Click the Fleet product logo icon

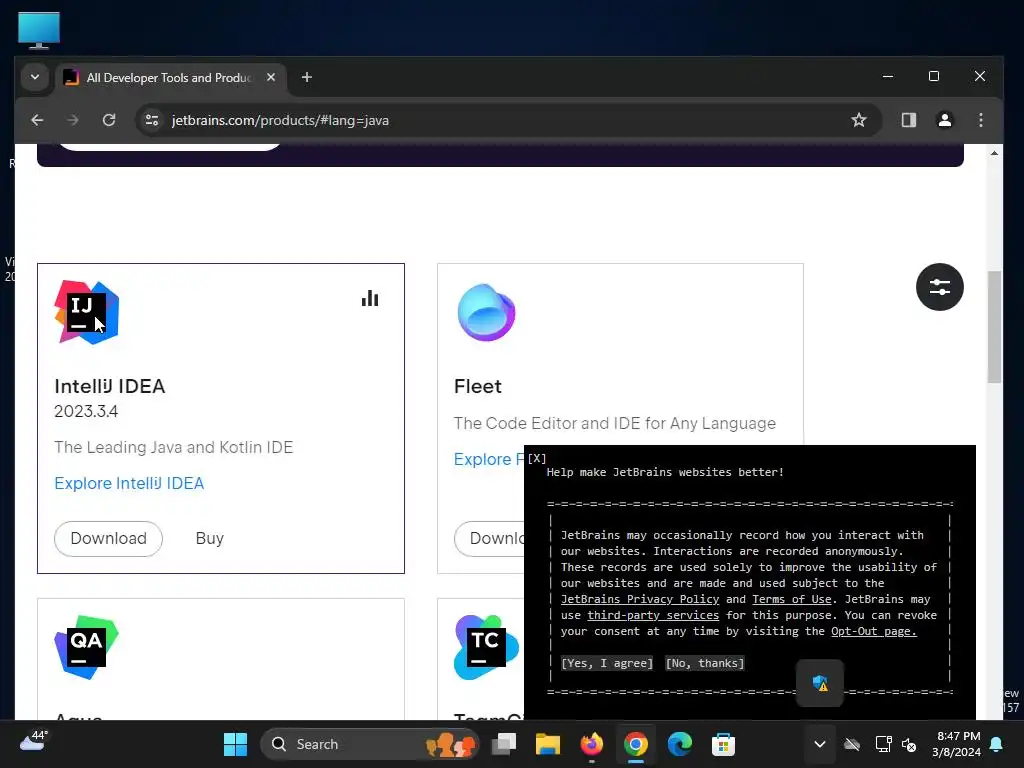487,312
